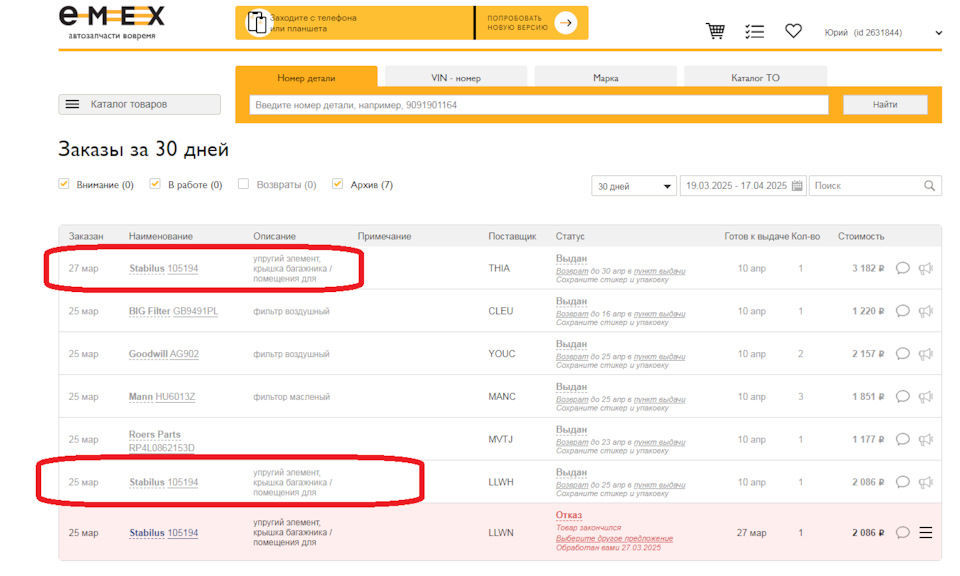
Task: Open Stabilus 105194 link in THIA row
Action: click(163, 268)
